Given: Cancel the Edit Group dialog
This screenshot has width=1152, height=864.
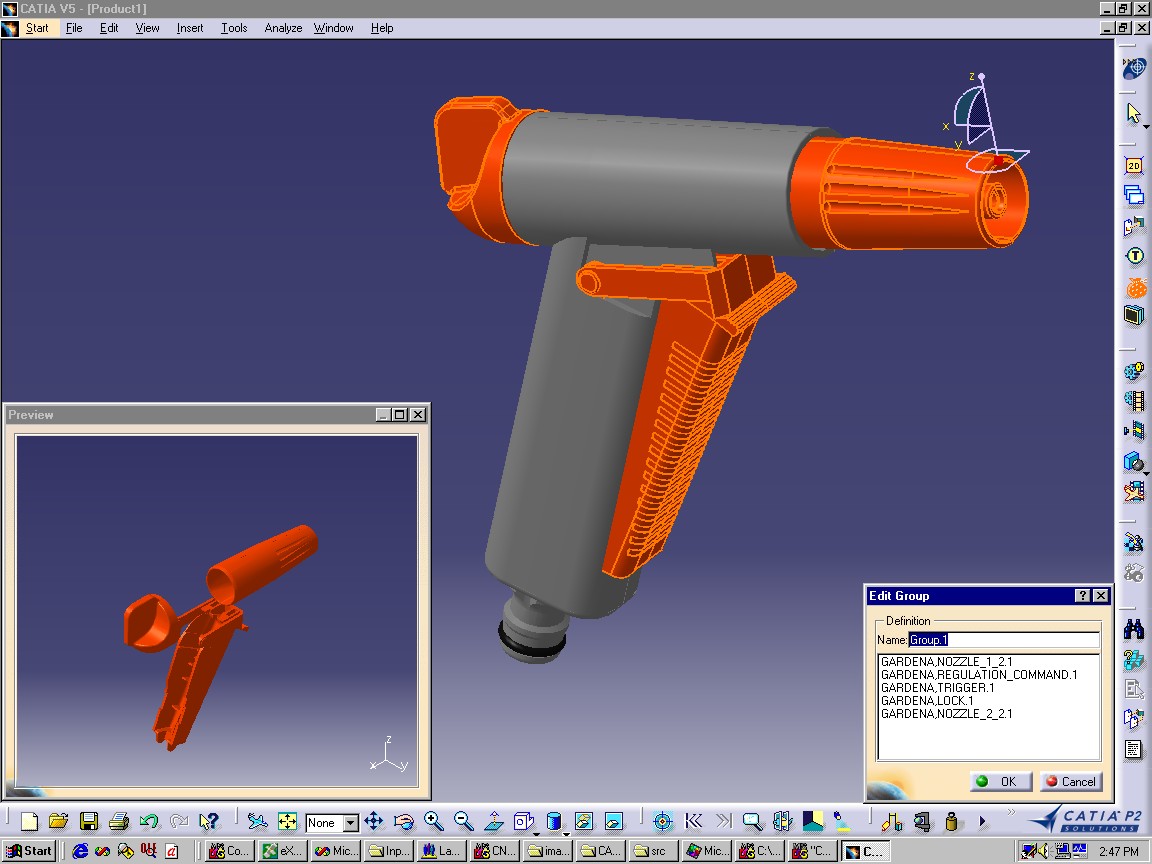Looking at the screenshot, I should 1071,782.
